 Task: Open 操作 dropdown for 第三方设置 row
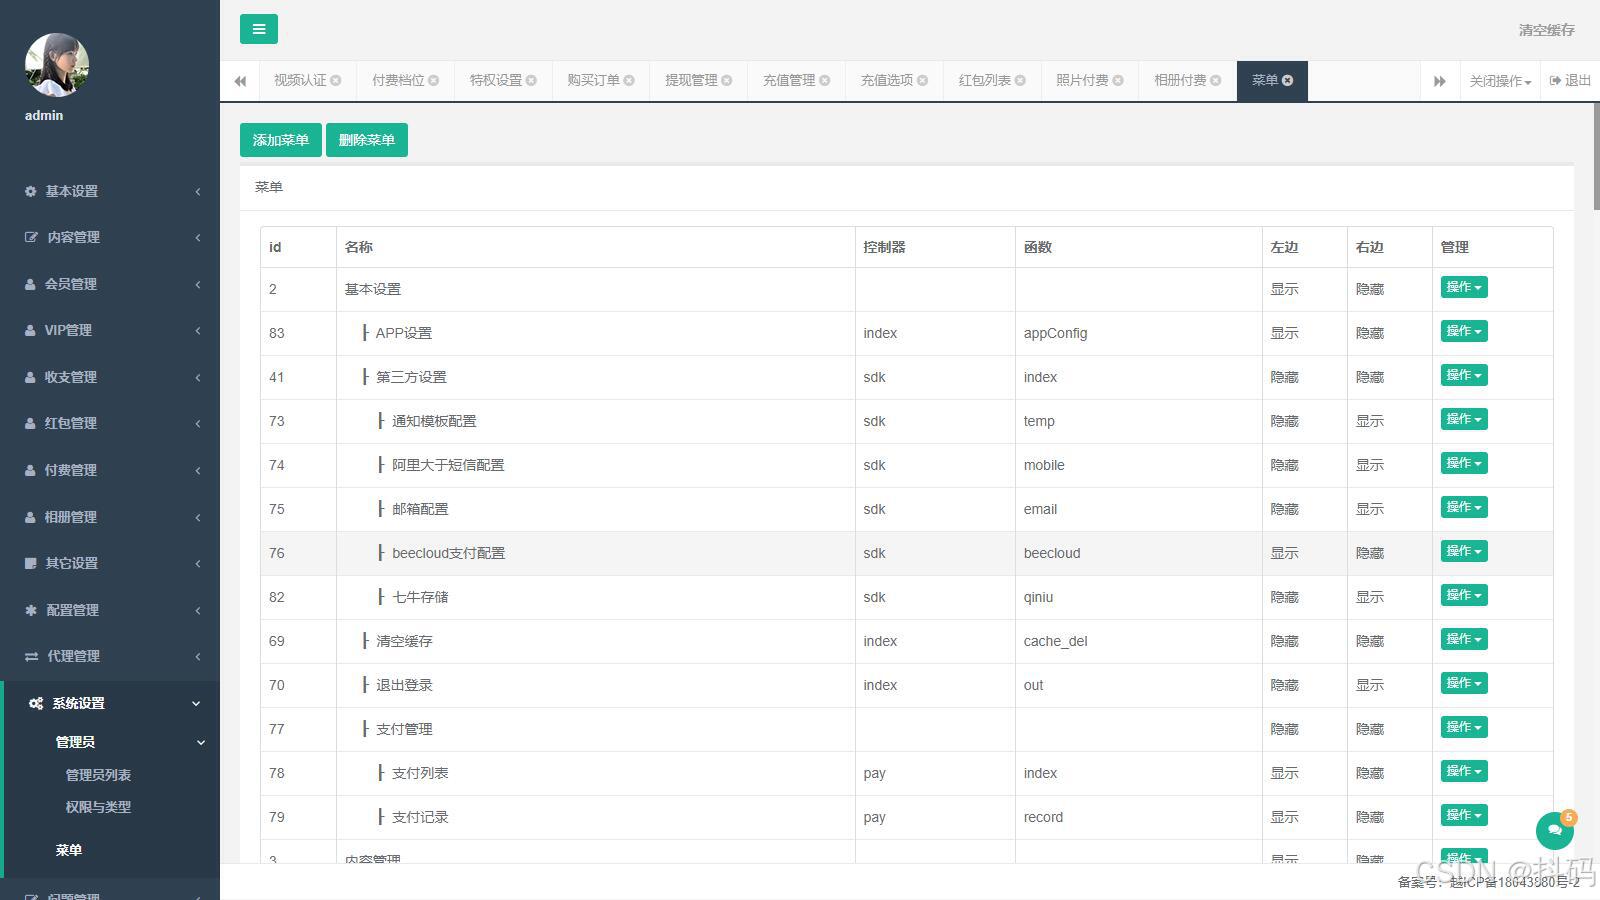(1464, 375)
